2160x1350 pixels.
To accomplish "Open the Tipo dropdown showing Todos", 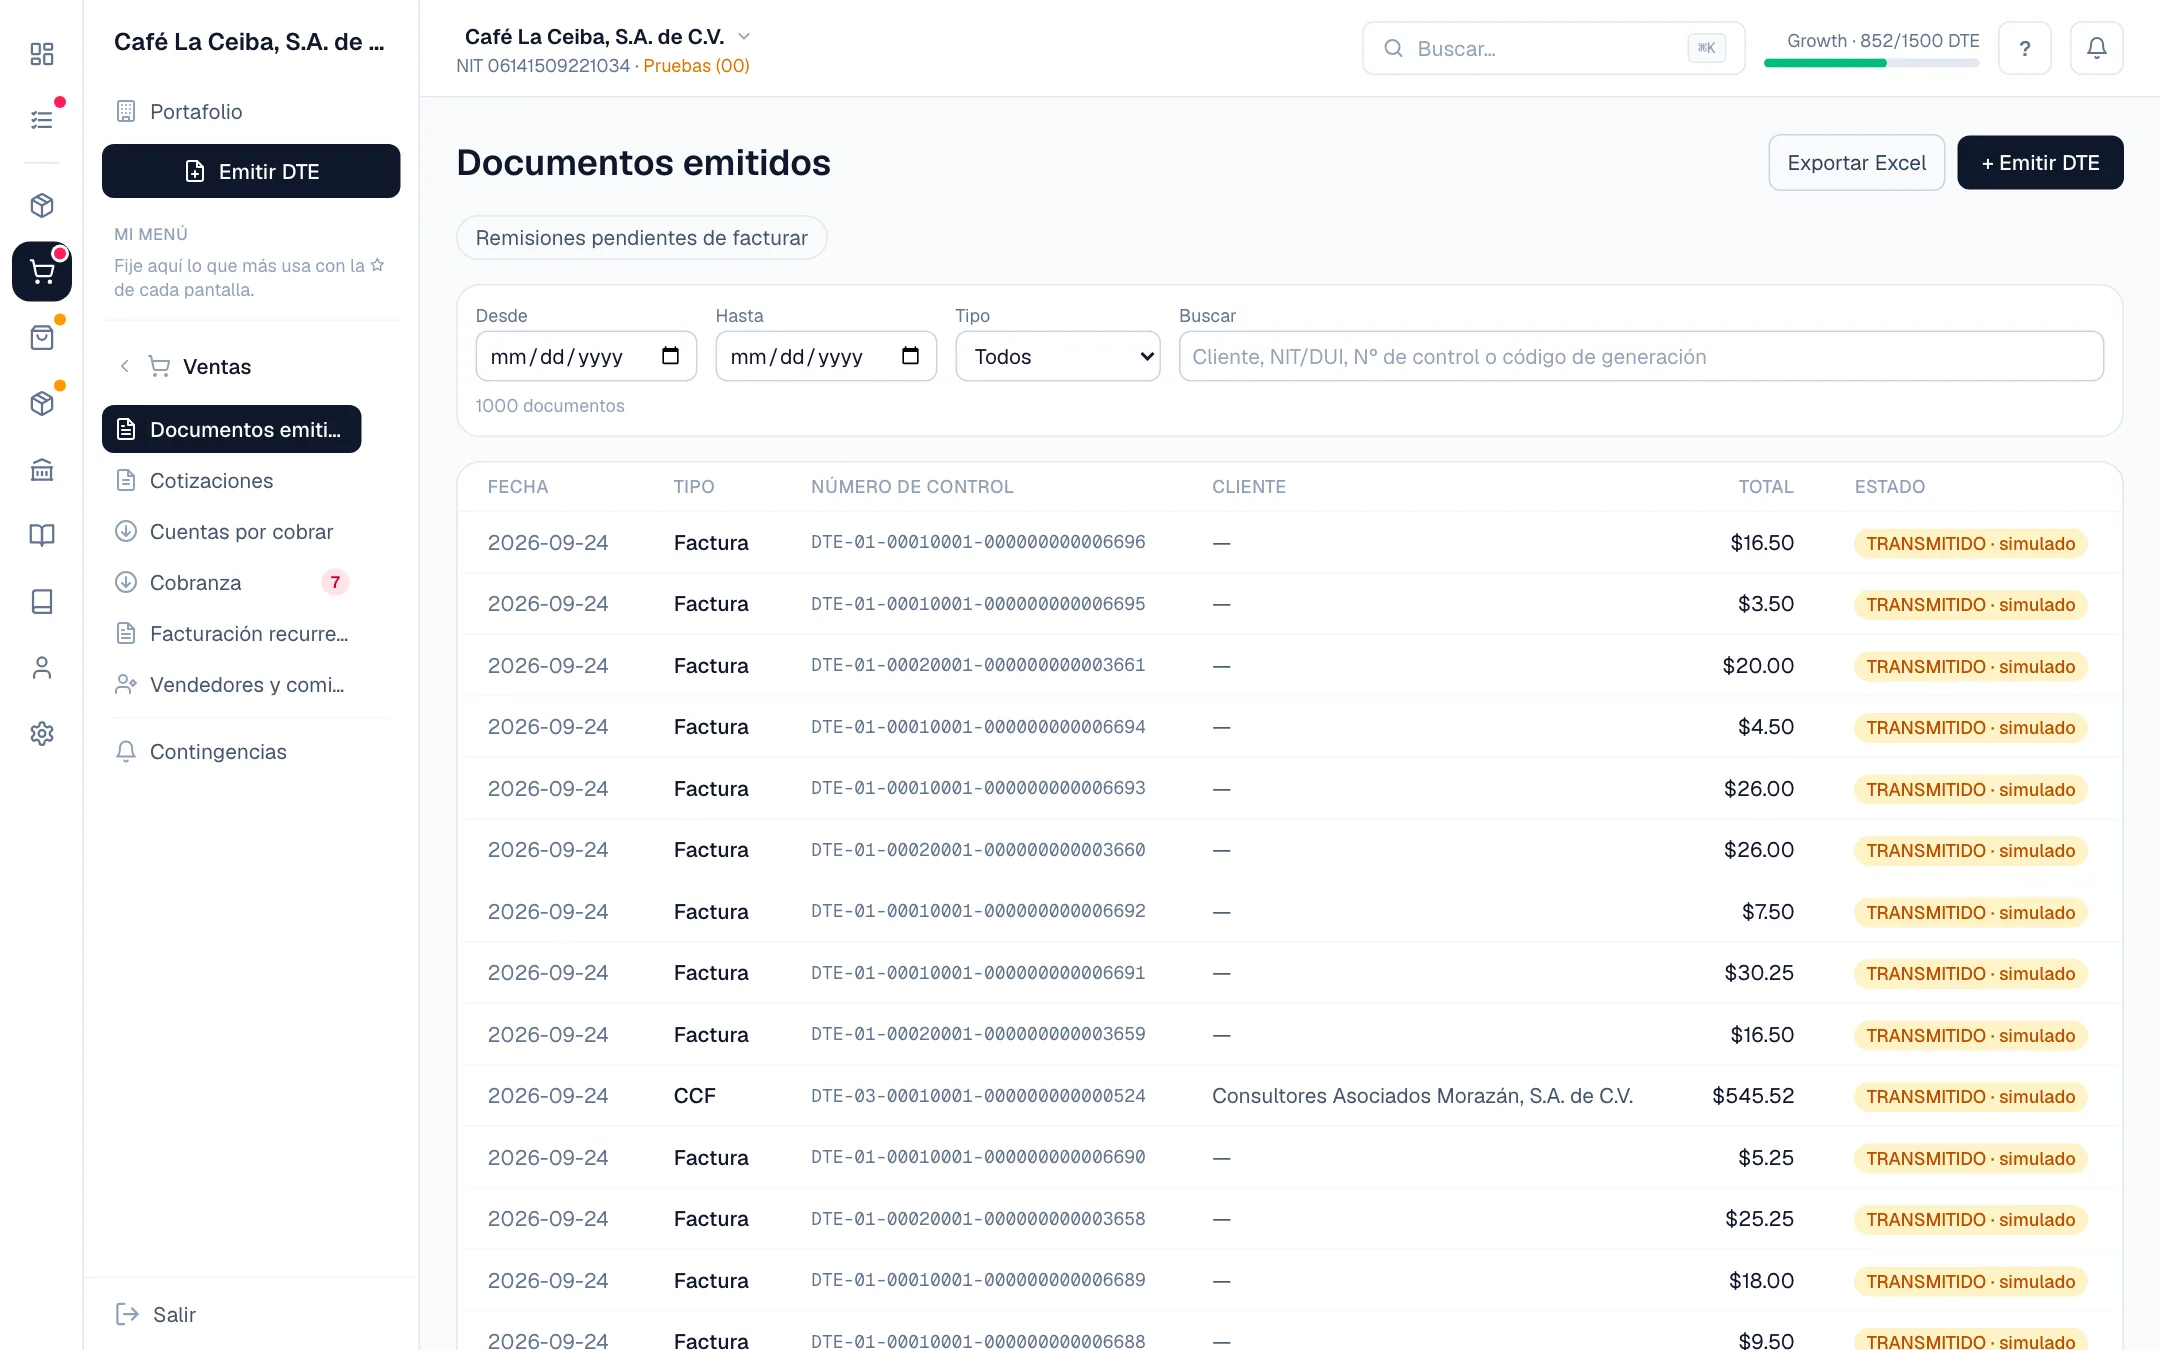I will tap(1058, 356).
